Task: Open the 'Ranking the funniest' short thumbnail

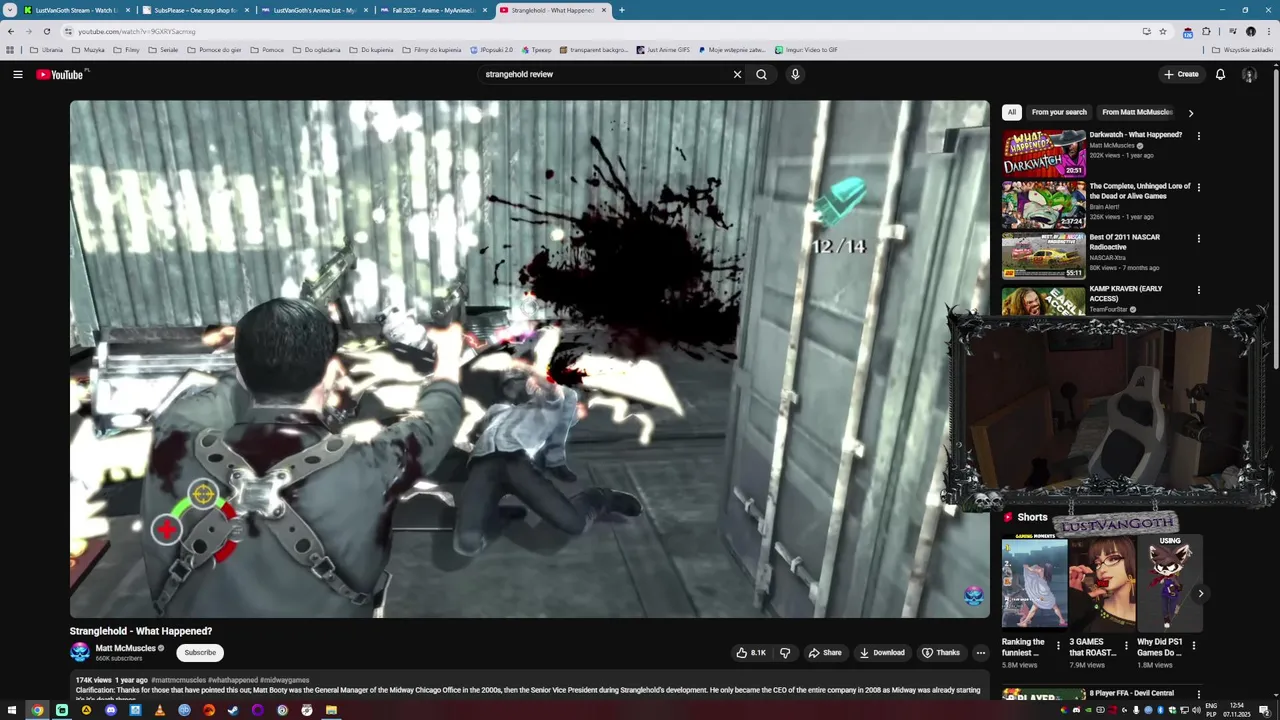Action: click(1035, 584)
